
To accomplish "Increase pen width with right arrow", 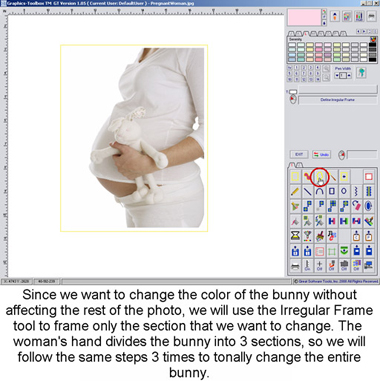I will tap(349, 76).
